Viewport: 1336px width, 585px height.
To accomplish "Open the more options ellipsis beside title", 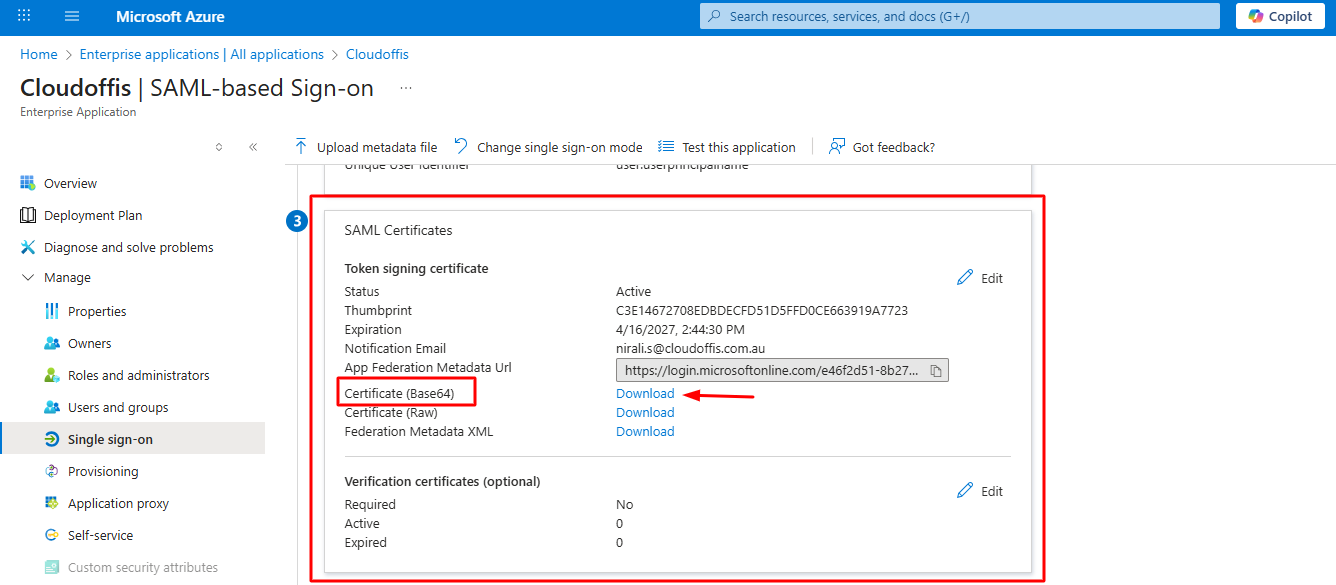I will click(406, 88).
